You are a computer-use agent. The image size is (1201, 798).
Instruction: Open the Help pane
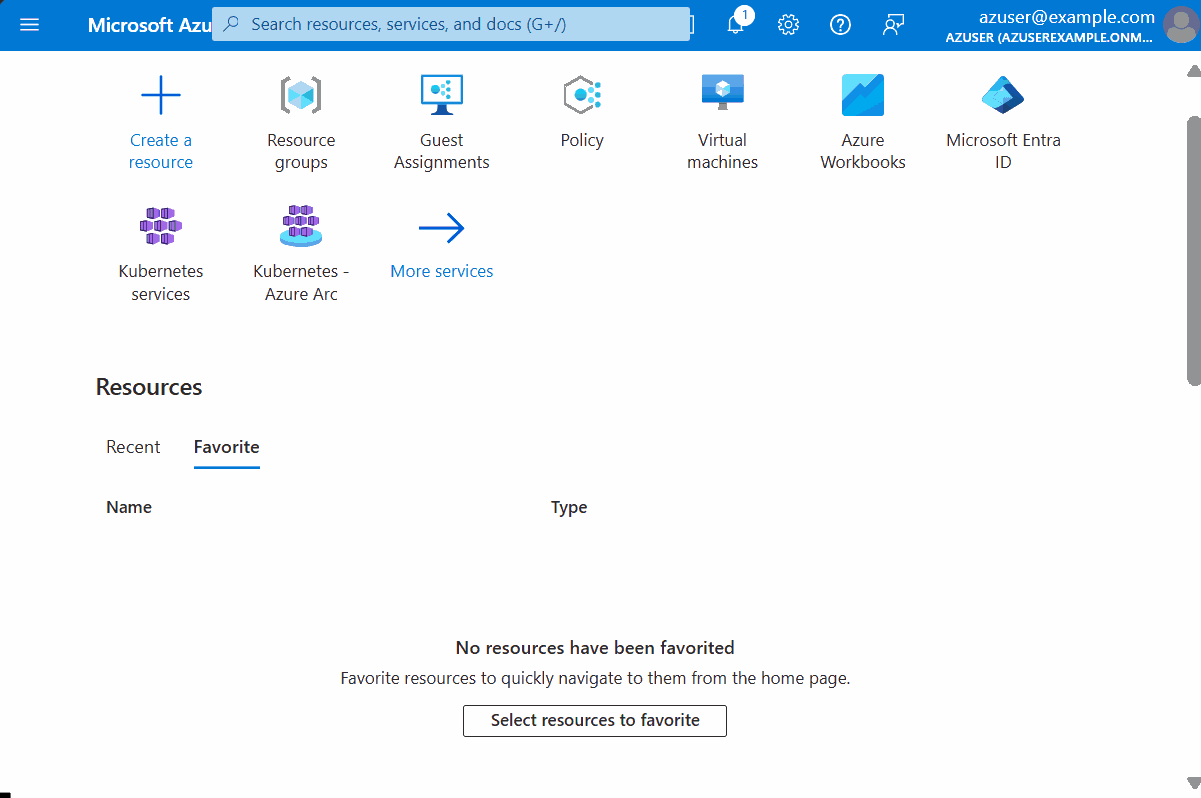pos(840,25)
